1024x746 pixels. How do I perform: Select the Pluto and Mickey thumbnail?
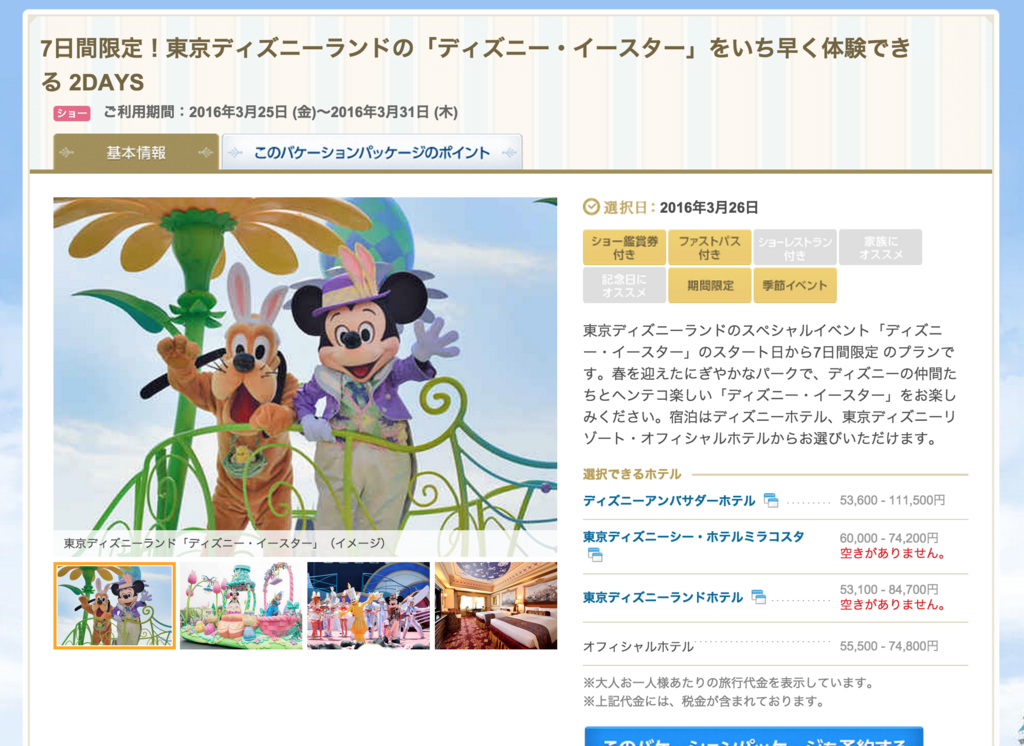click(114, 606)
